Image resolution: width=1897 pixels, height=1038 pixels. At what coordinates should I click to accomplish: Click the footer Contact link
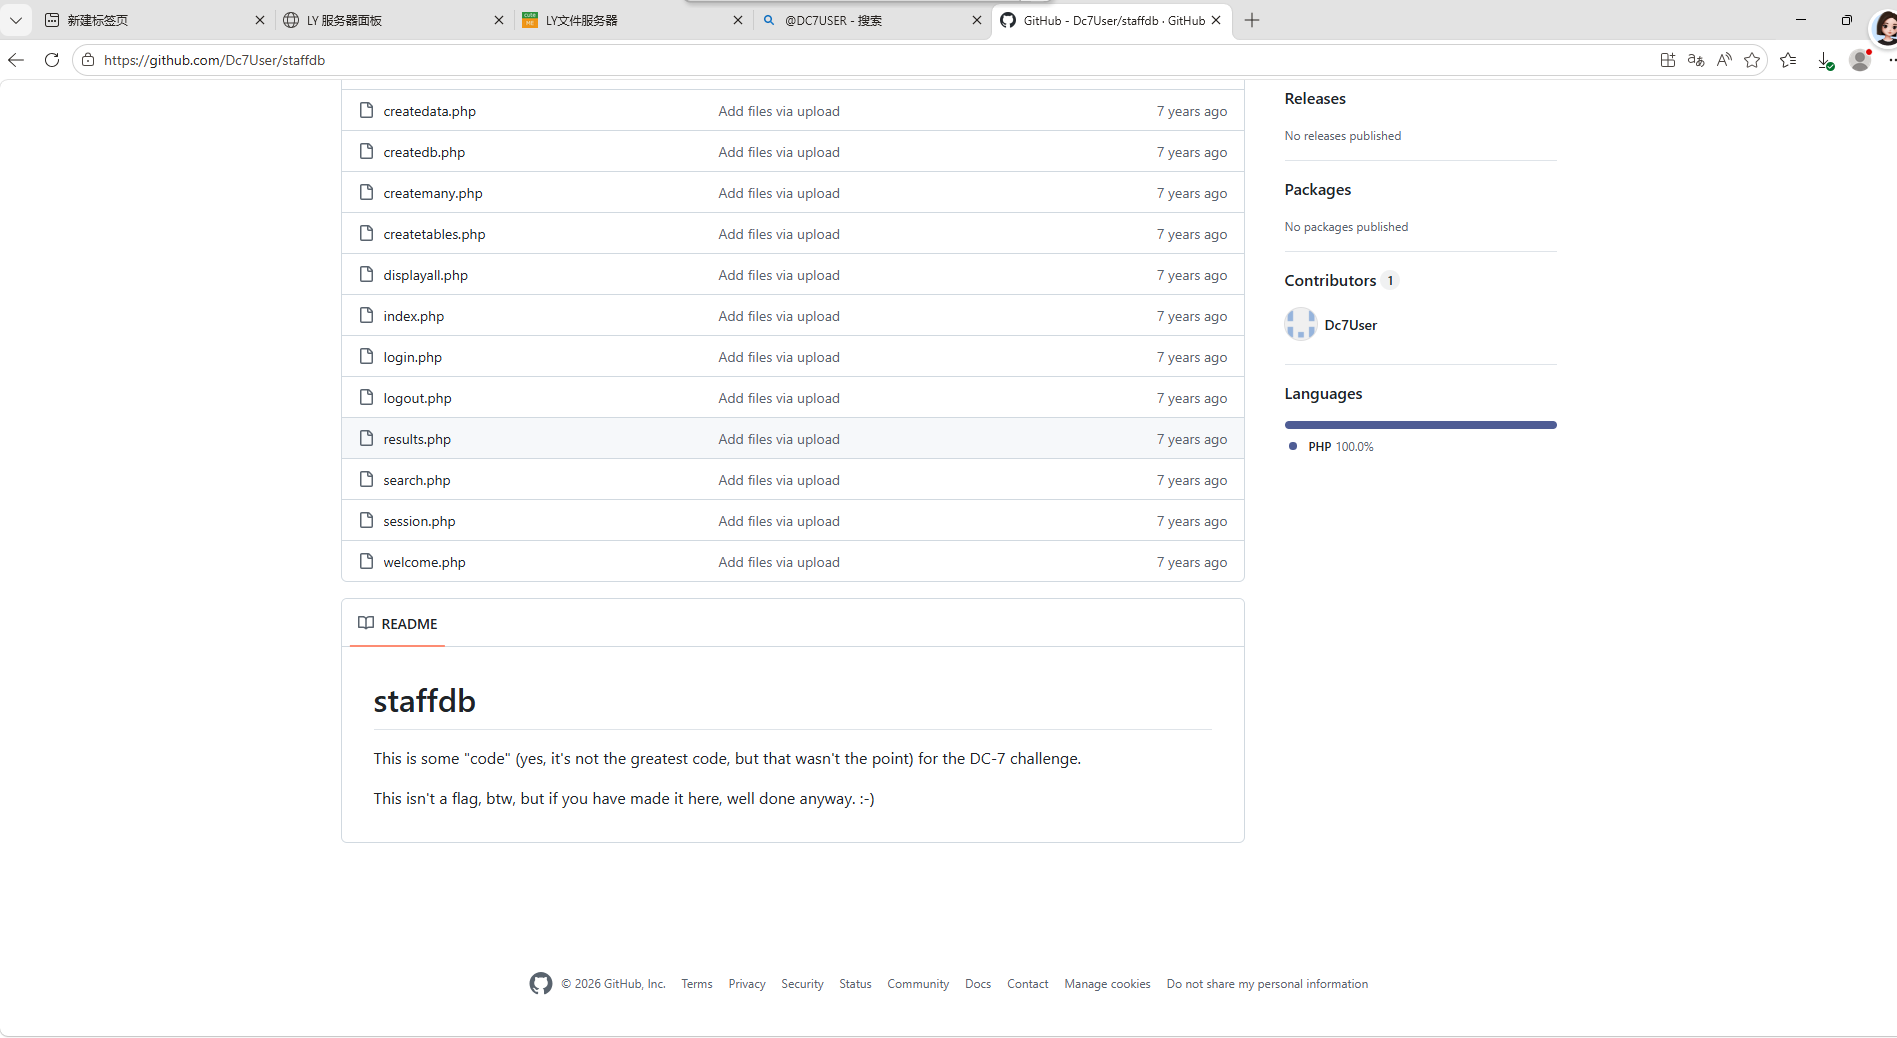pos(1028,984)
